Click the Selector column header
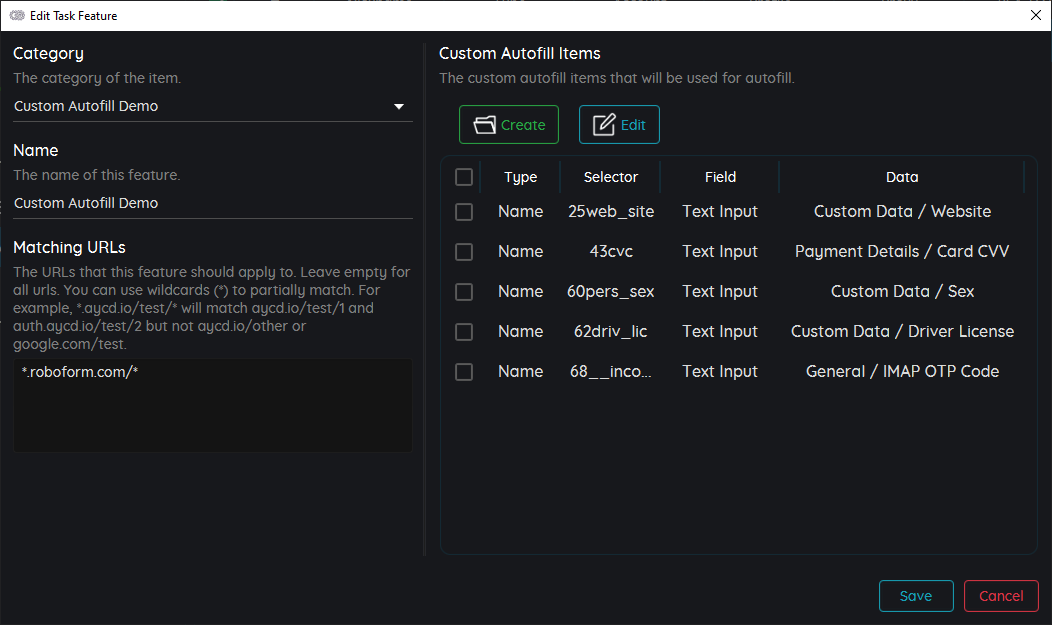This screenshot has width=1052, height=625. tap(610, 176)
